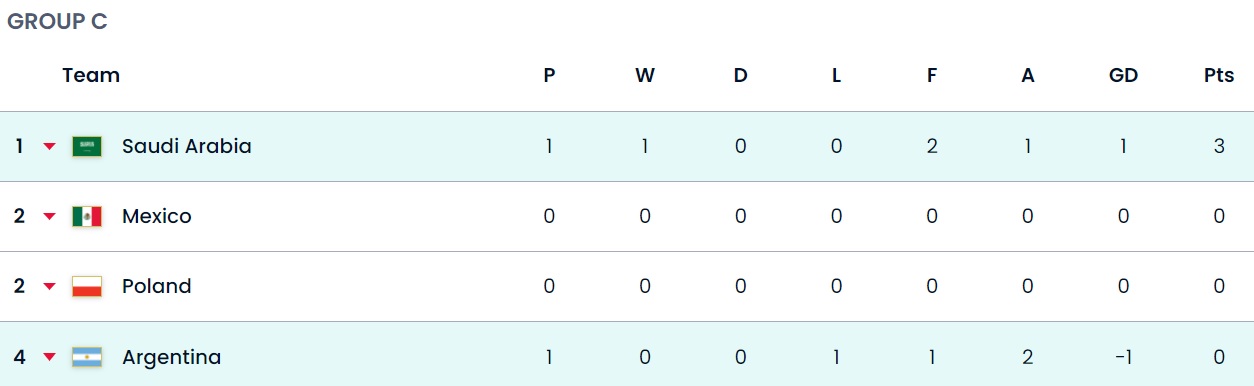Click the Argentina flag icon
1254x386 pixels.
[87, 357]
